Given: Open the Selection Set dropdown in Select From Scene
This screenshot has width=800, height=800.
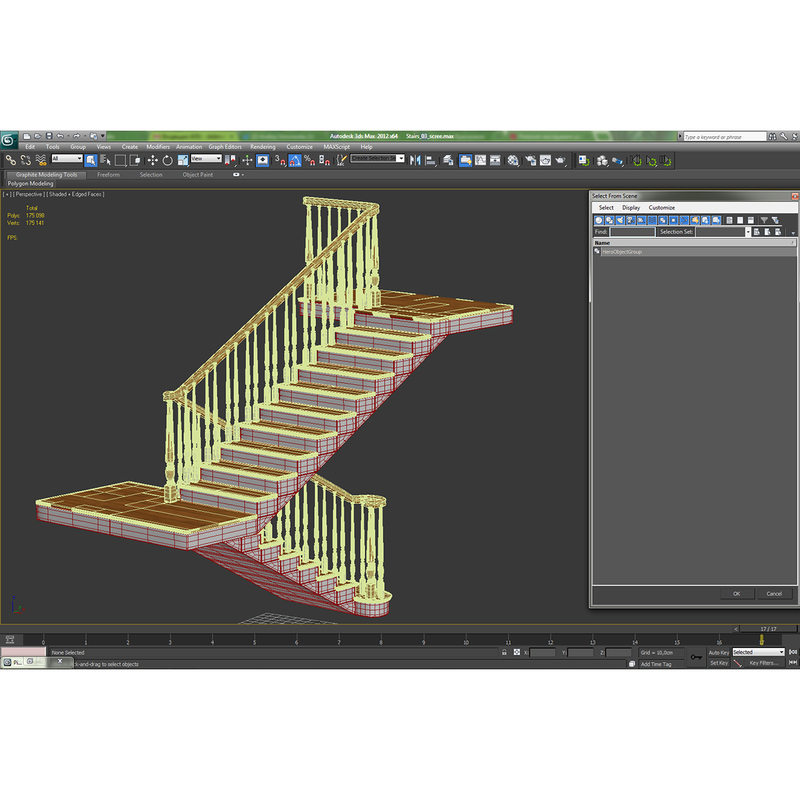Looking at the screenshot, I should click(x=749, y=232).
